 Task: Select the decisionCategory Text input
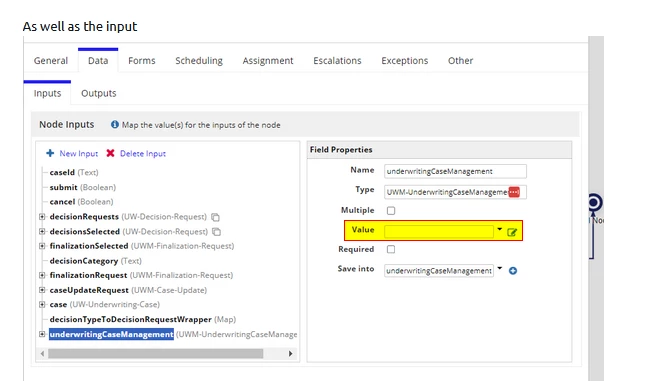[96, 261]
